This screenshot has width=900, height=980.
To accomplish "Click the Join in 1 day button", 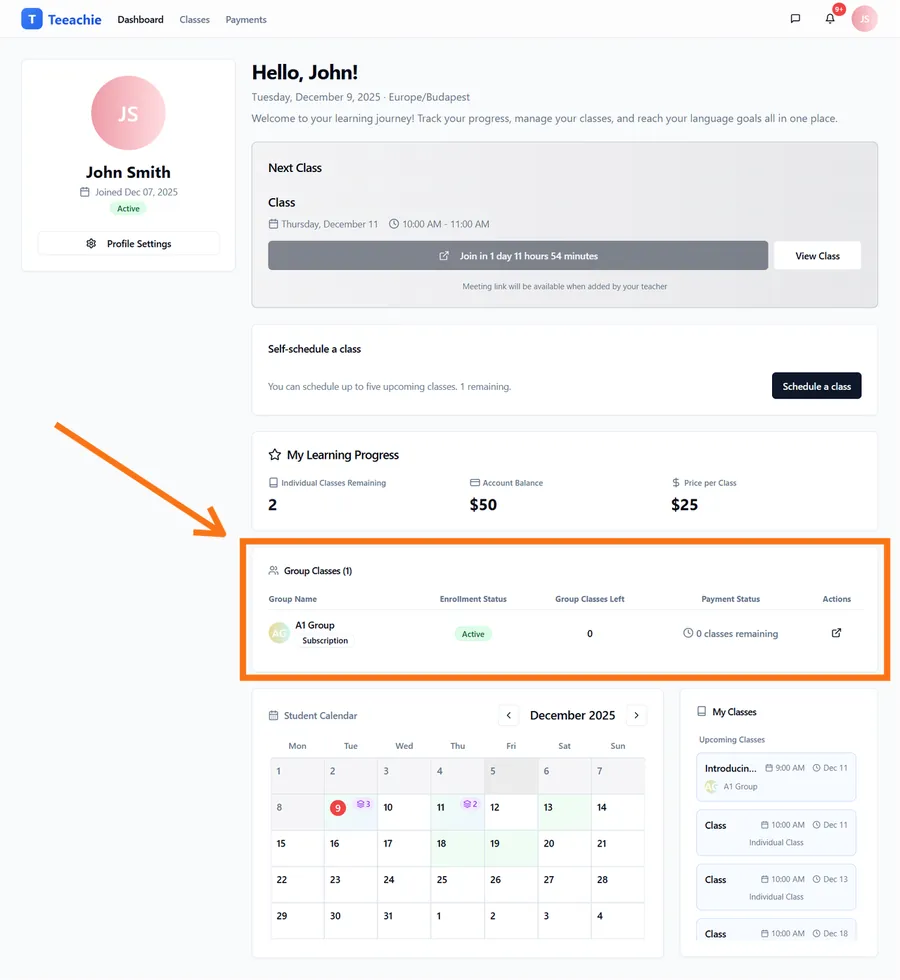I will (x=518, y=256).
